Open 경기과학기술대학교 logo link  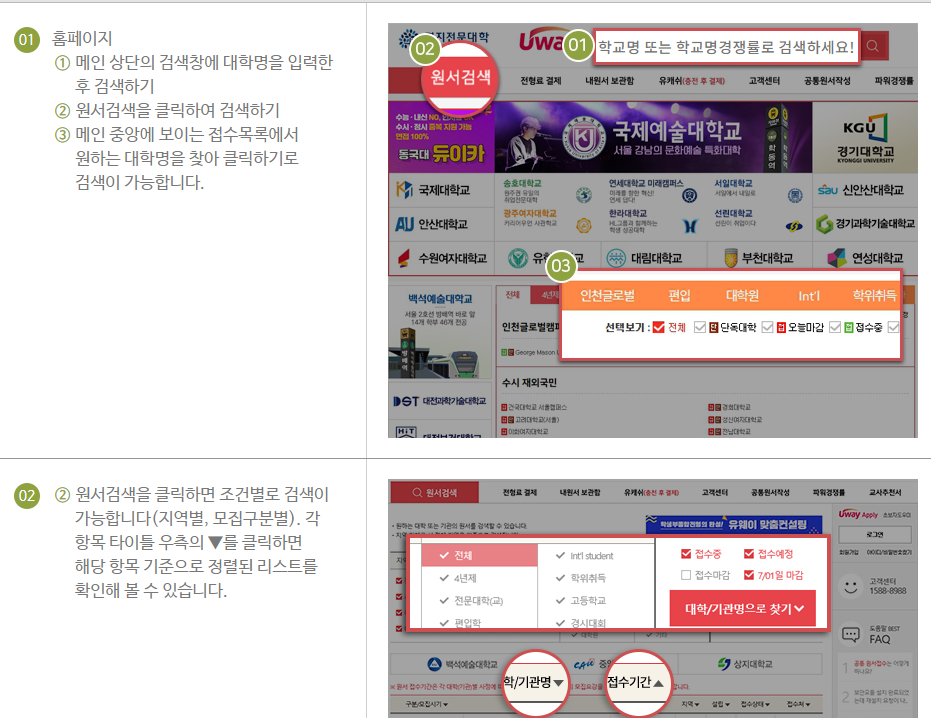(864, 224)
